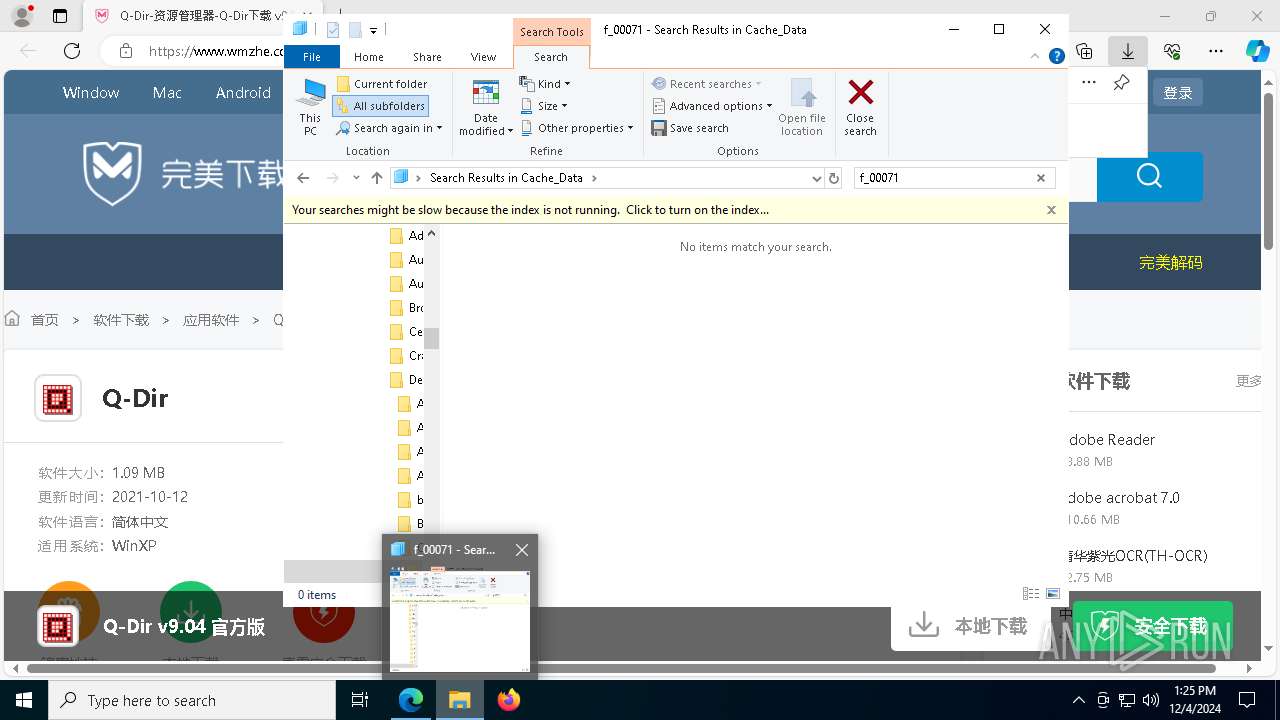Select the 'De' folder in navigation tree
Image resolution: width=1280 pixels, height=720 pixels.
click(406, 380)
